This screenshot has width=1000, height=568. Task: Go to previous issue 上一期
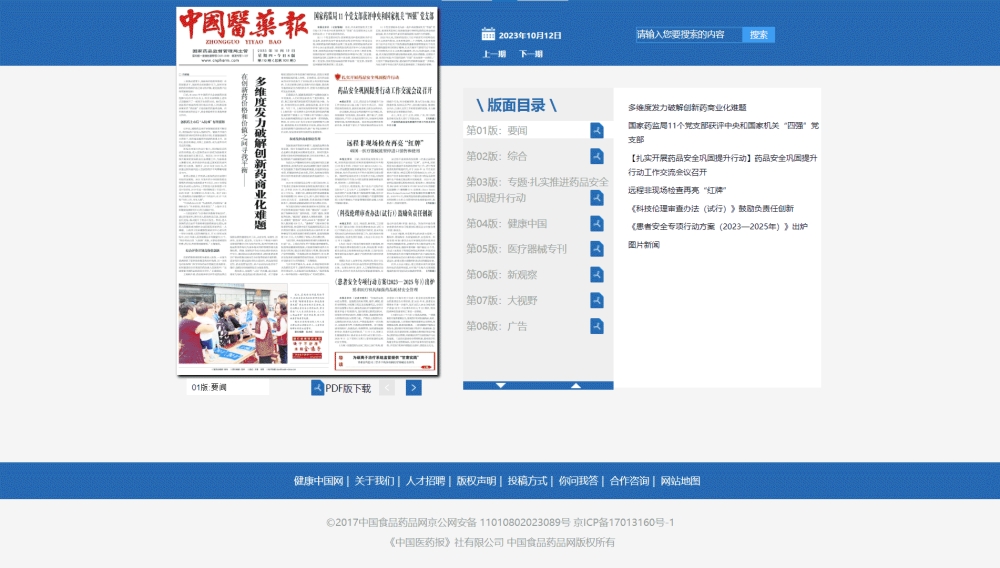click(494, 54)
